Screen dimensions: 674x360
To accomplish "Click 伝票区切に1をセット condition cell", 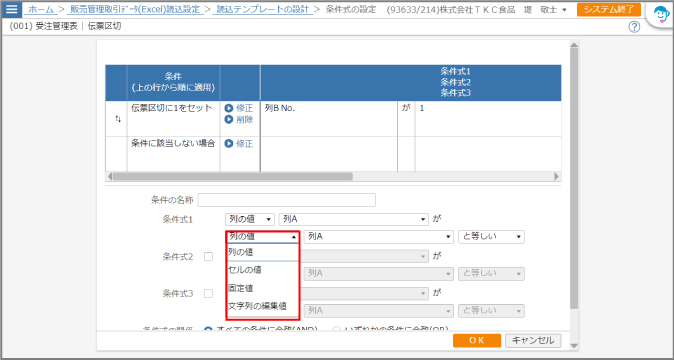I will tap(173, 119).
